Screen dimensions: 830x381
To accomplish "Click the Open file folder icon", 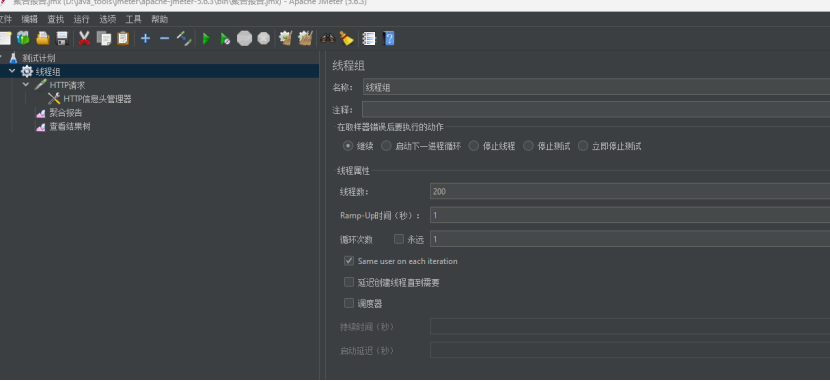I will pyautogui.click(x=42, y=38).
